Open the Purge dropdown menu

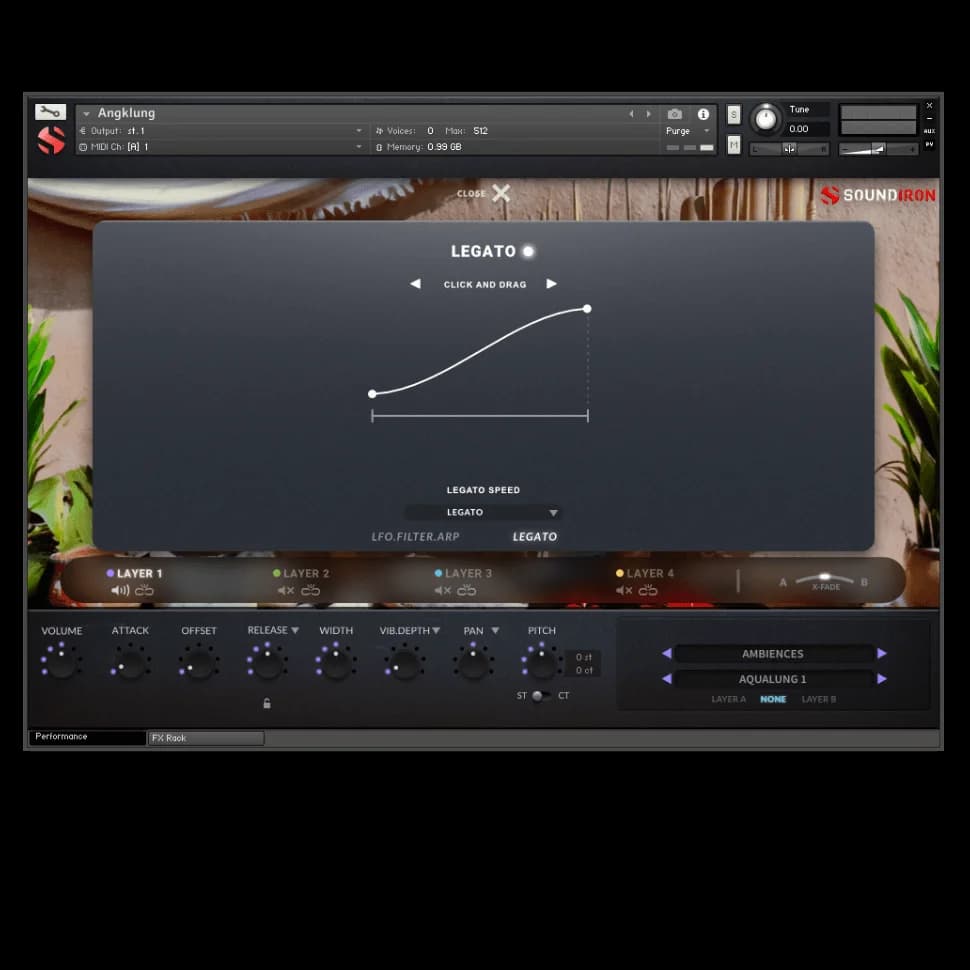[x=688, y=131]
